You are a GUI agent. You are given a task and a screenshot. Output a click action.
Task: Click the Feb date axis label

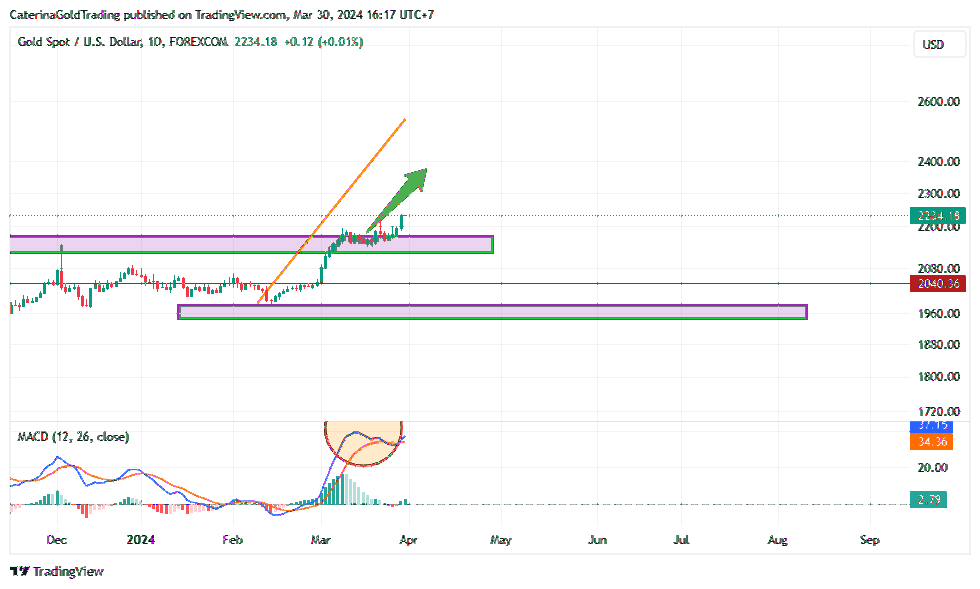232,540
